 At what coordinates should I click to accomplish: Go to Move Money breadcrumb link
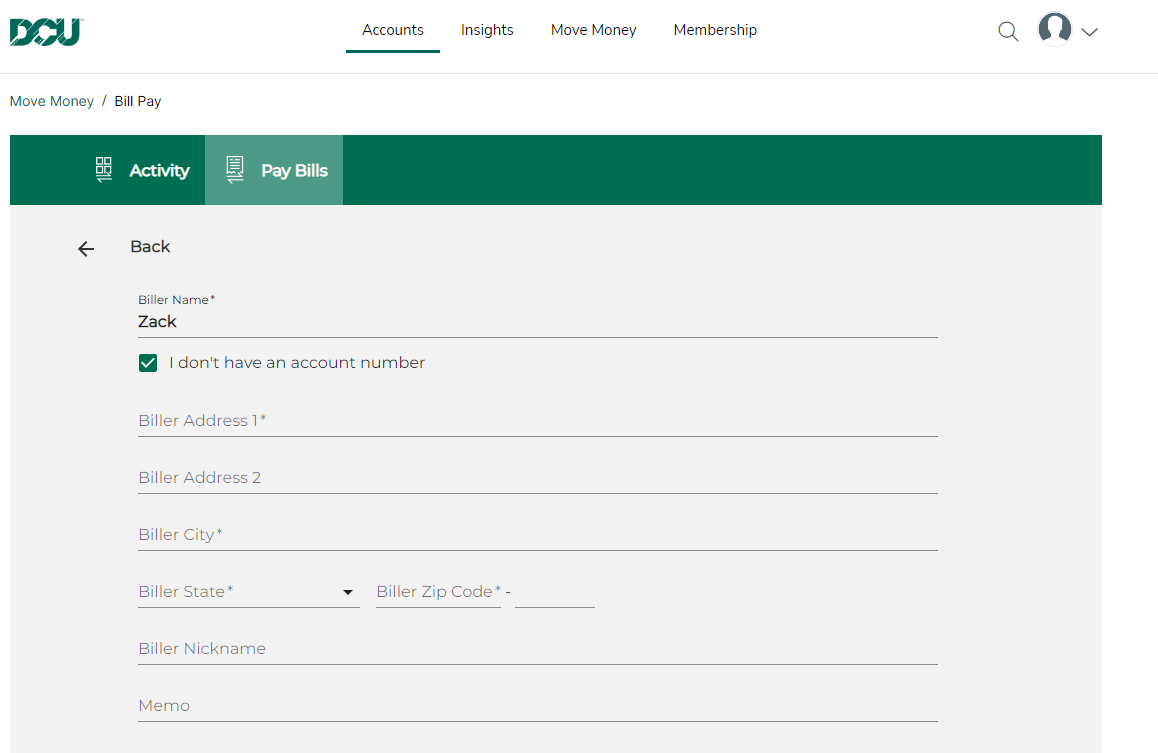(52, 101)
